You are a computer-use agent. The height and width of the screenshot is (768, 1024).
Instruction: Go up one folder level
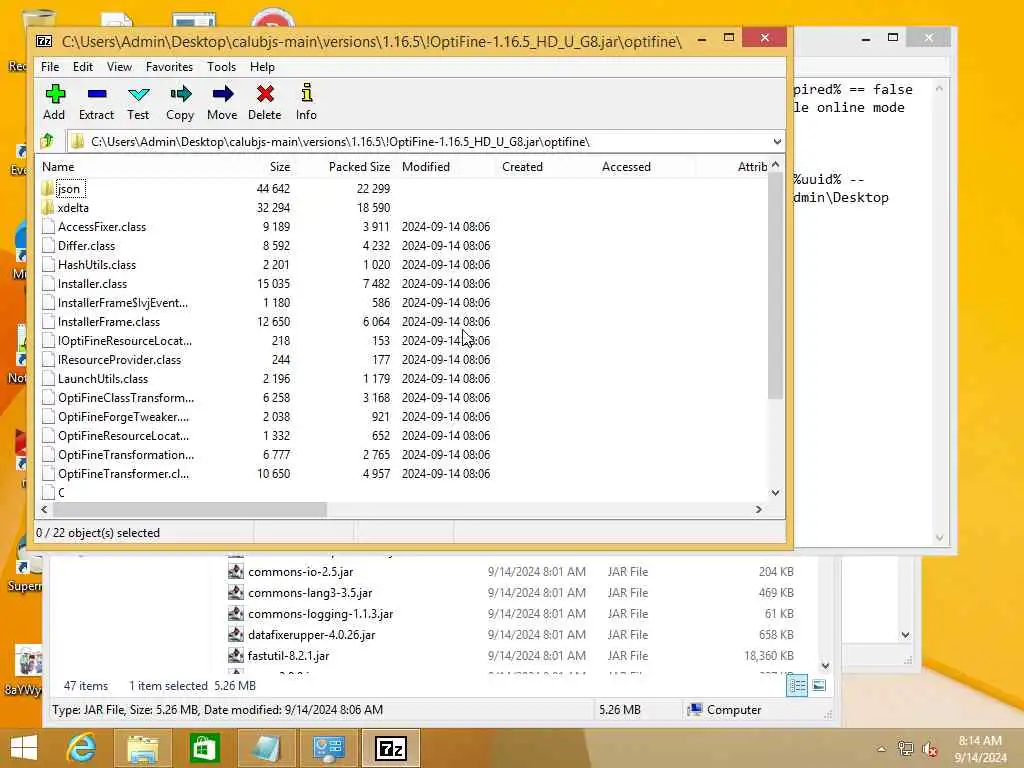[48, 141]
